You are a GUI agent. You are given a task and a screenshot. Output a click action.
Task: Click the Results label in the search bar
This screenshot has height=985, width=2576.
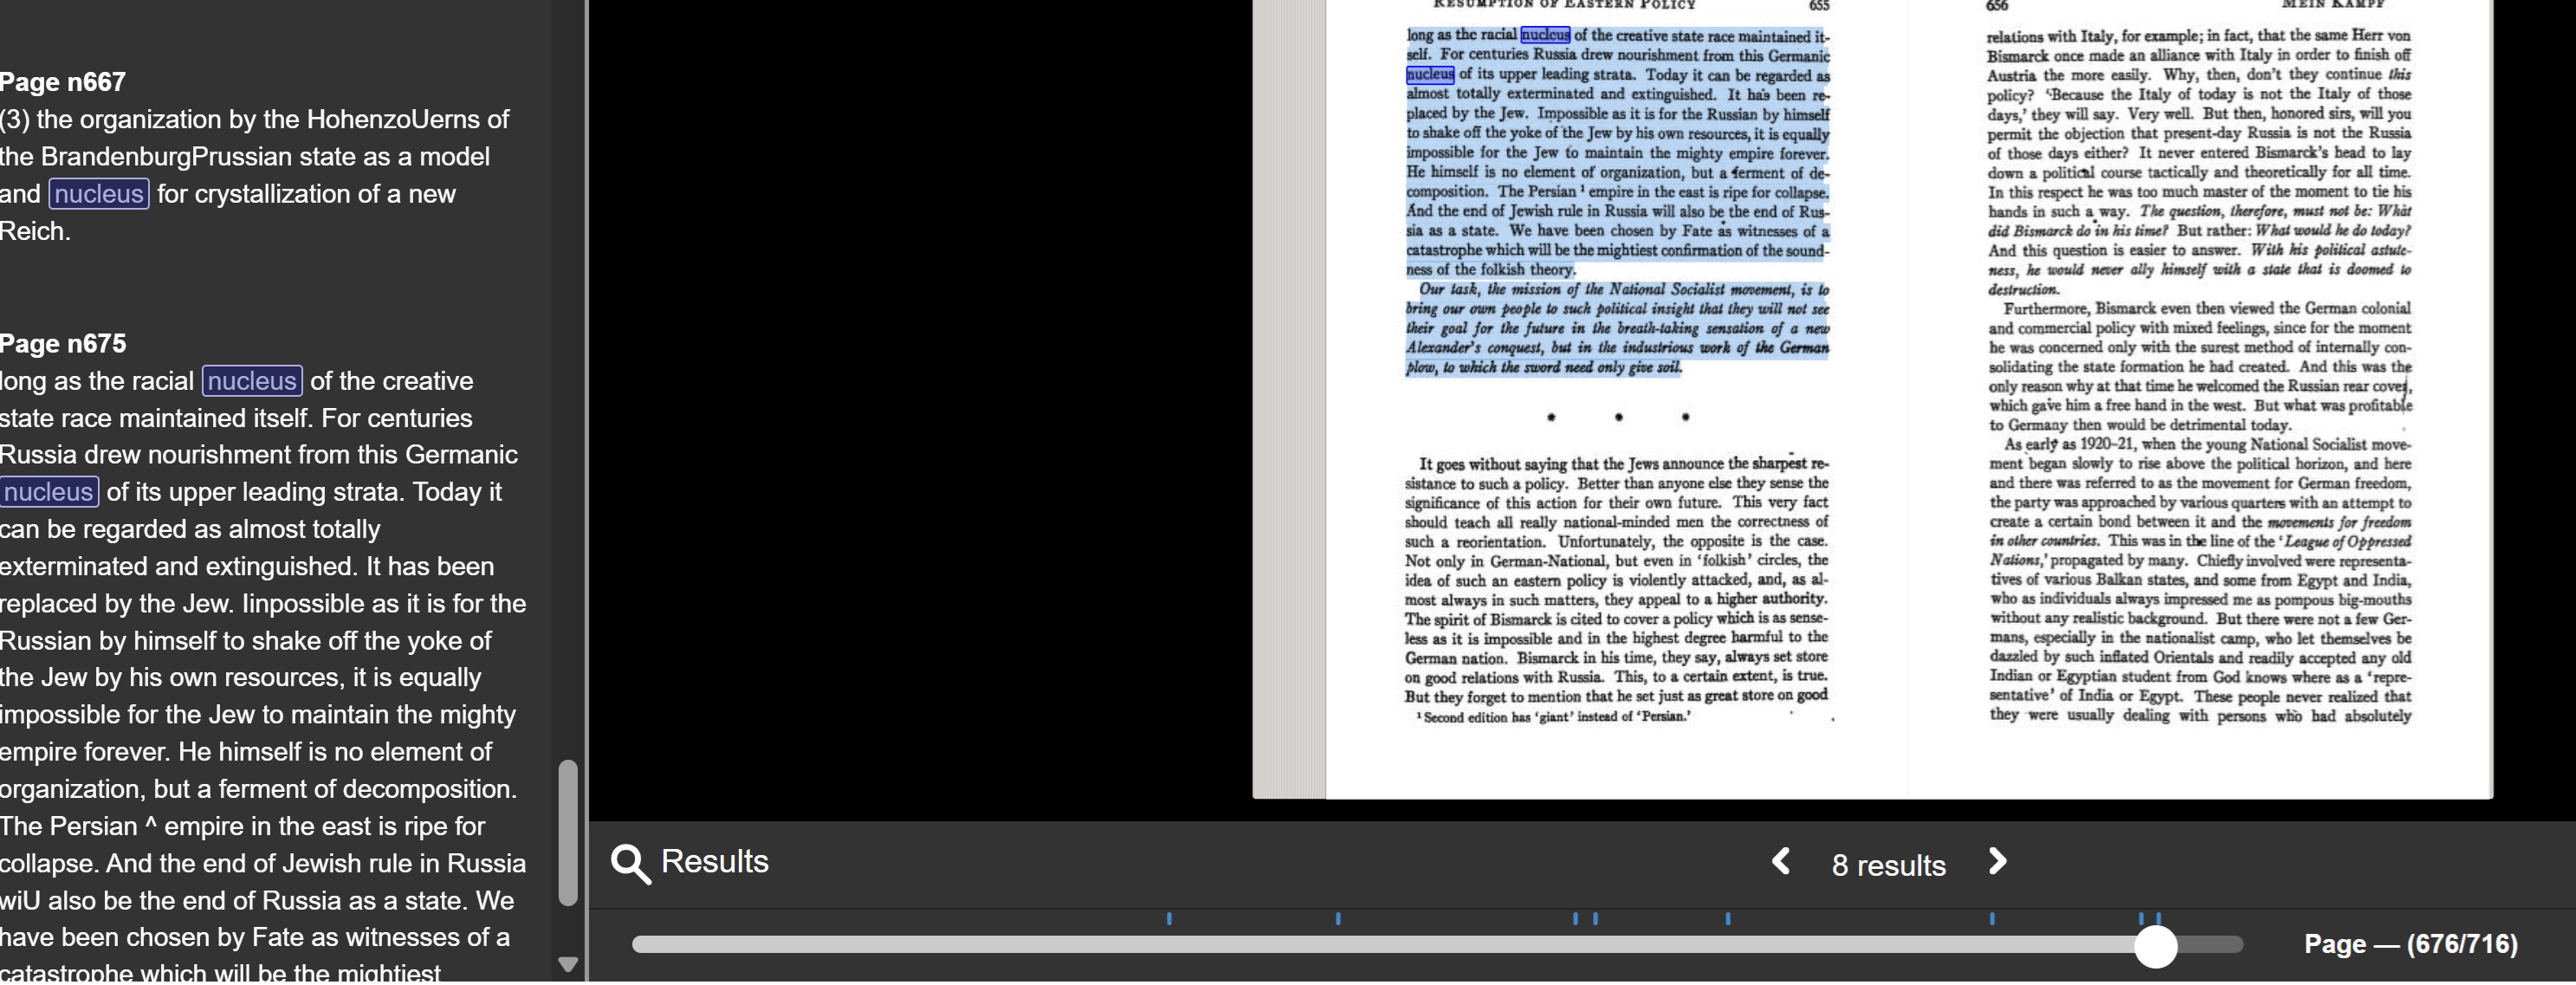pyautogui.click(x=715, y=862)
